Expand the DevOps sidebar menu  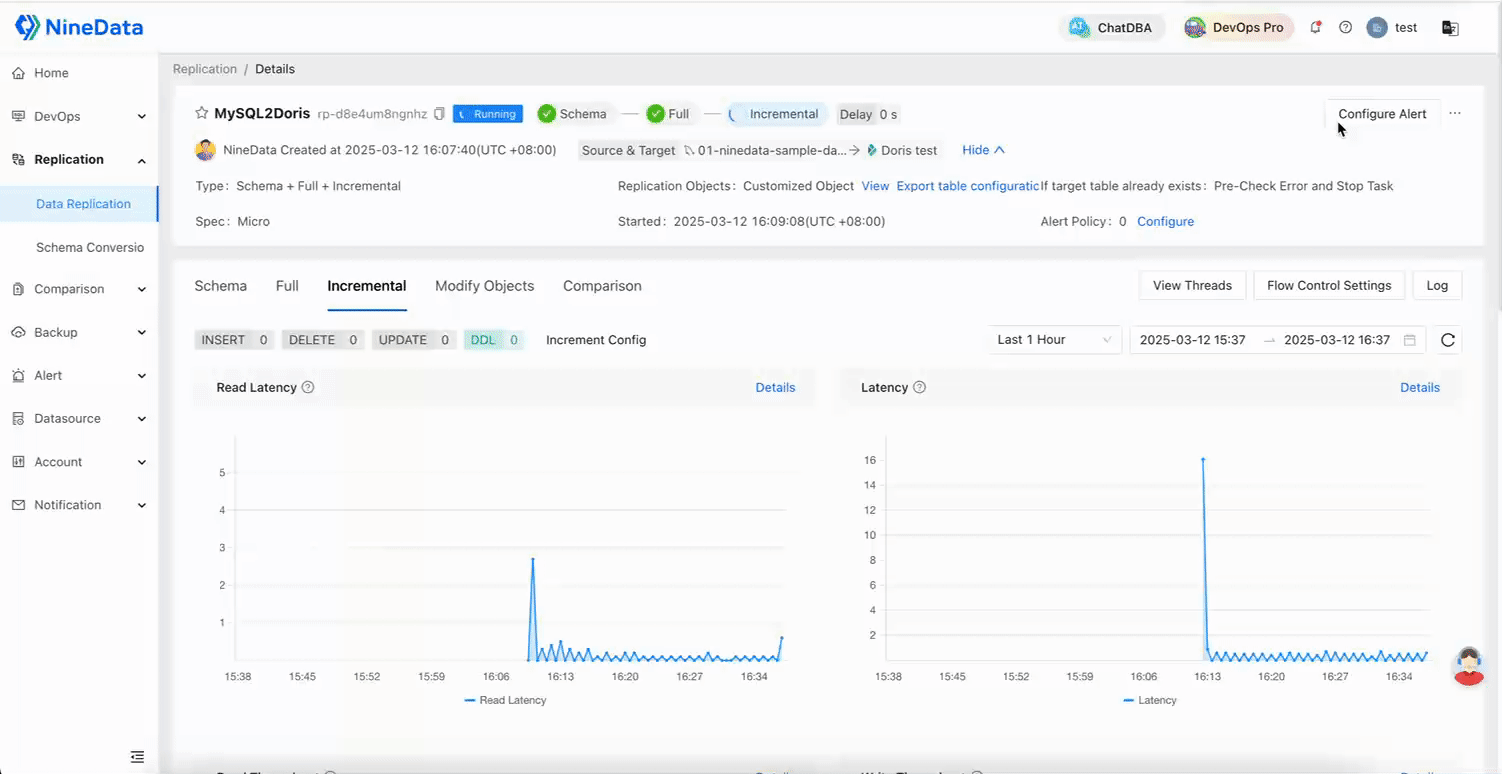(x=79, y=116)
